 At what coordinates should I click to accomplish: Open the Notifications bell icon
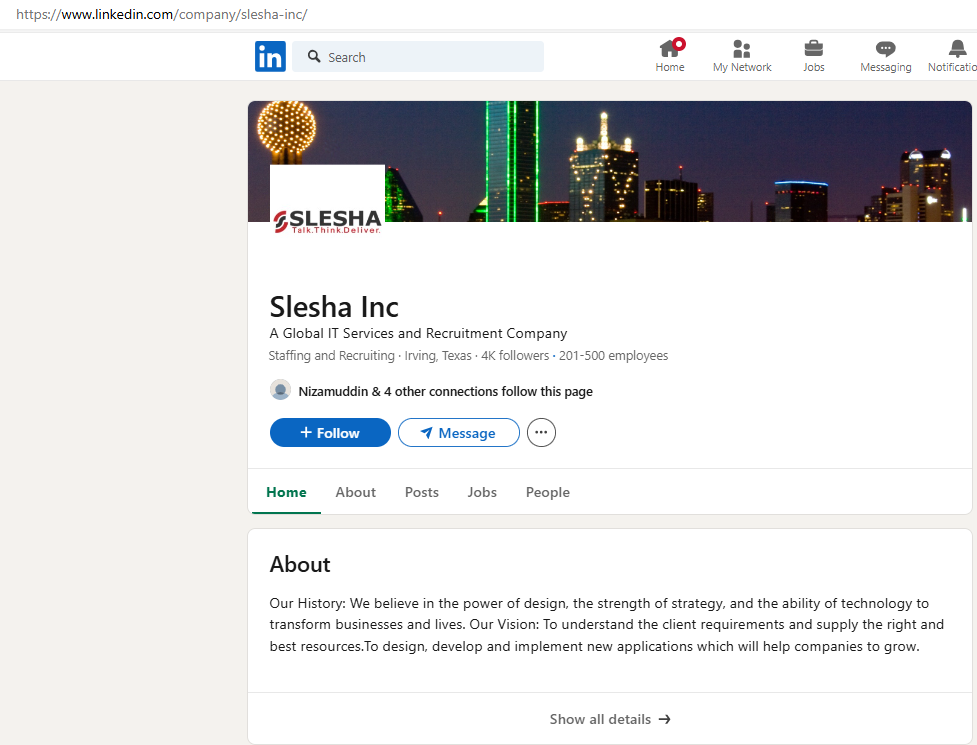957,49
